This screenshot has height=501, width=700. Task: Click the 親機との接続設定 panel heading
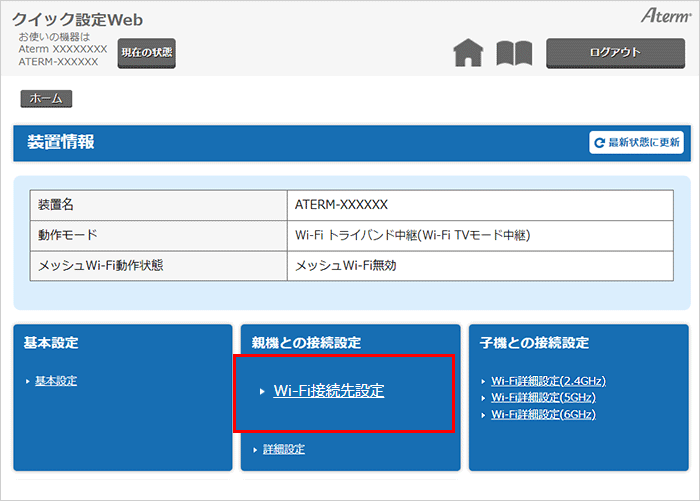tap(306, 343)
